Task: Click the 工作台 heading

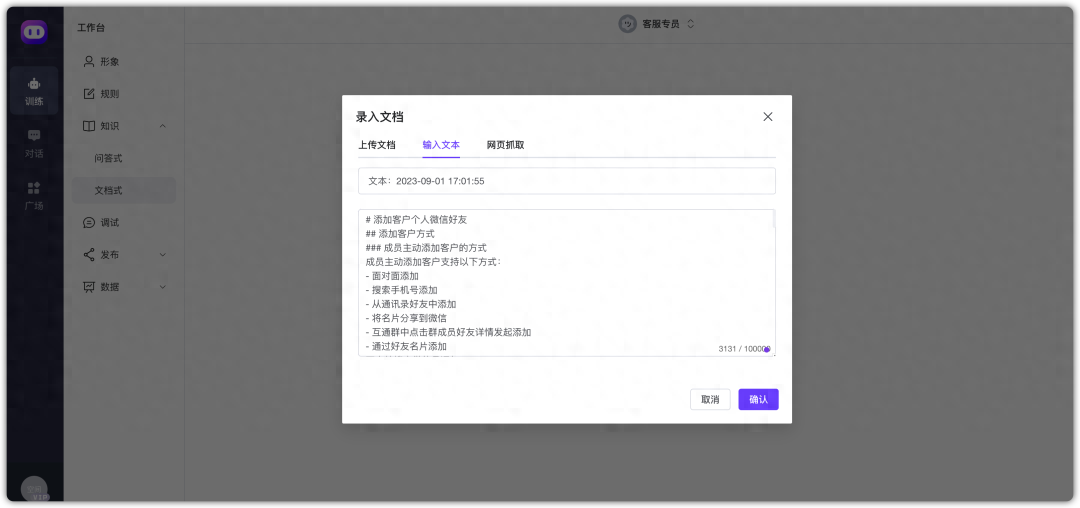Action: coord(91,28)
